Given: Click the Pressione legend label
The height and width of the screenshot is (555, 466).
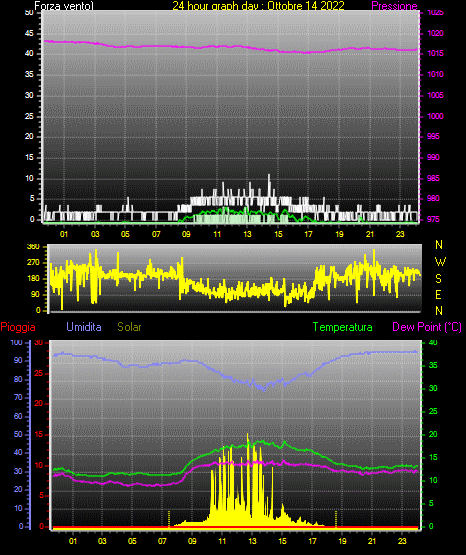Looking at the screenshot, I should pos(394,6).
